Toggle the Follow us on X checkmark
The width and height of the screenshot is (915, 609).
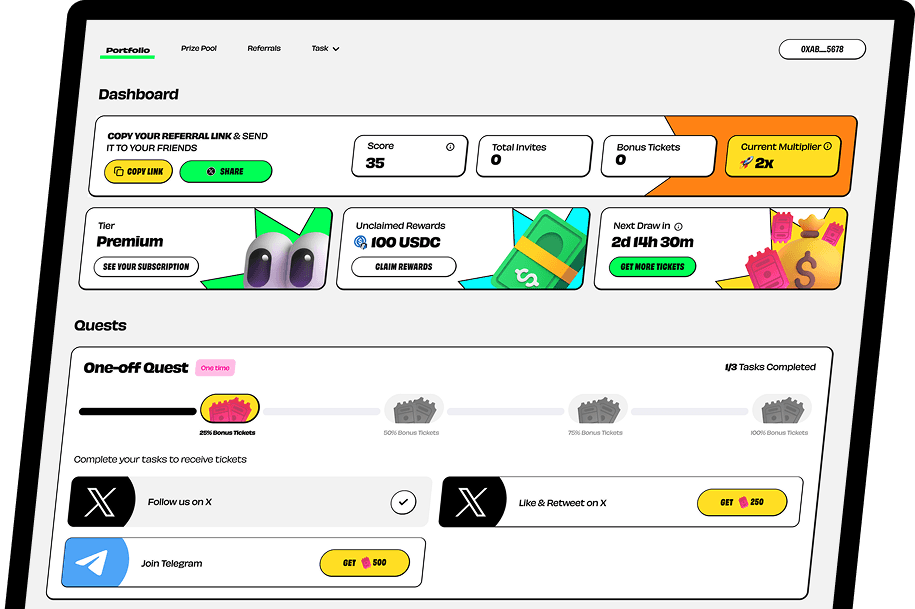pos(403,502)
